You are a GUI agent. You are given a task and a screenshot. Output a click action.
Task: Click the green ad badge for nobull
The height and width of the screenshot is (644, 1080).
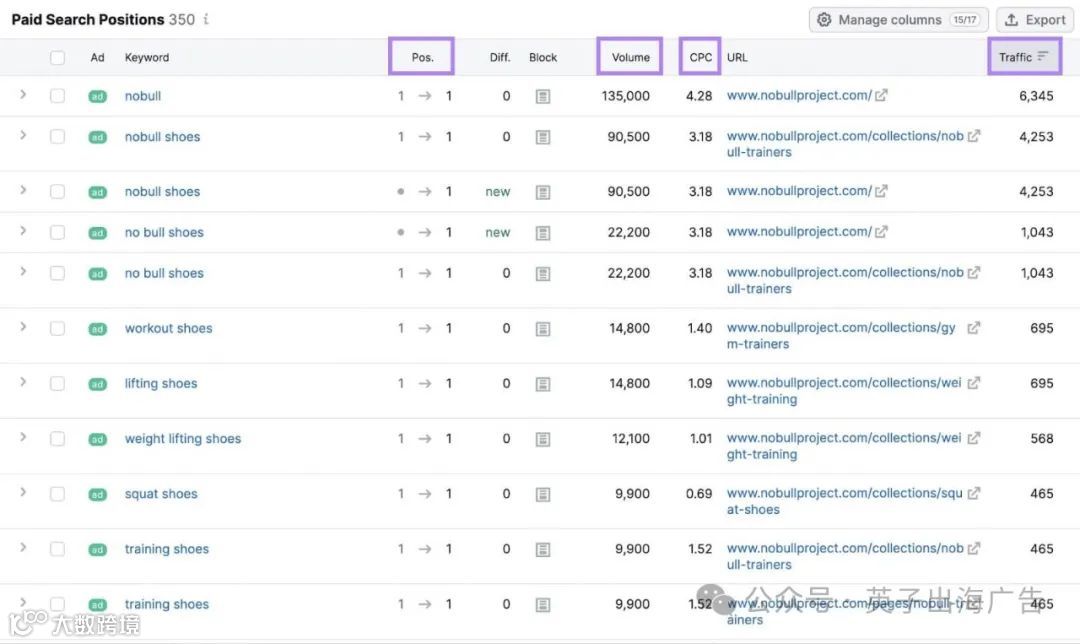tap(98, 96)
